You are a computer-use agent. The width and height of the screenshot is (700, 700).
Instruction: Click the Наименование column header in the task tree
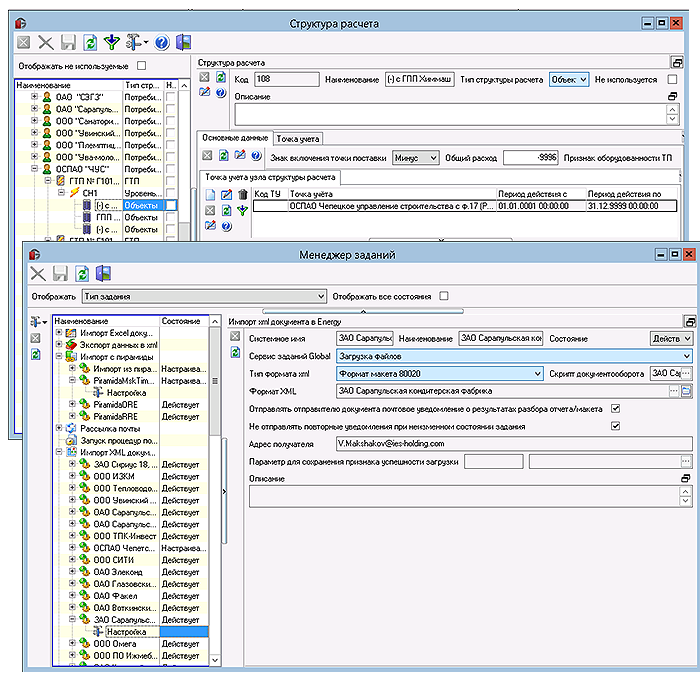(x=106, y=321)
